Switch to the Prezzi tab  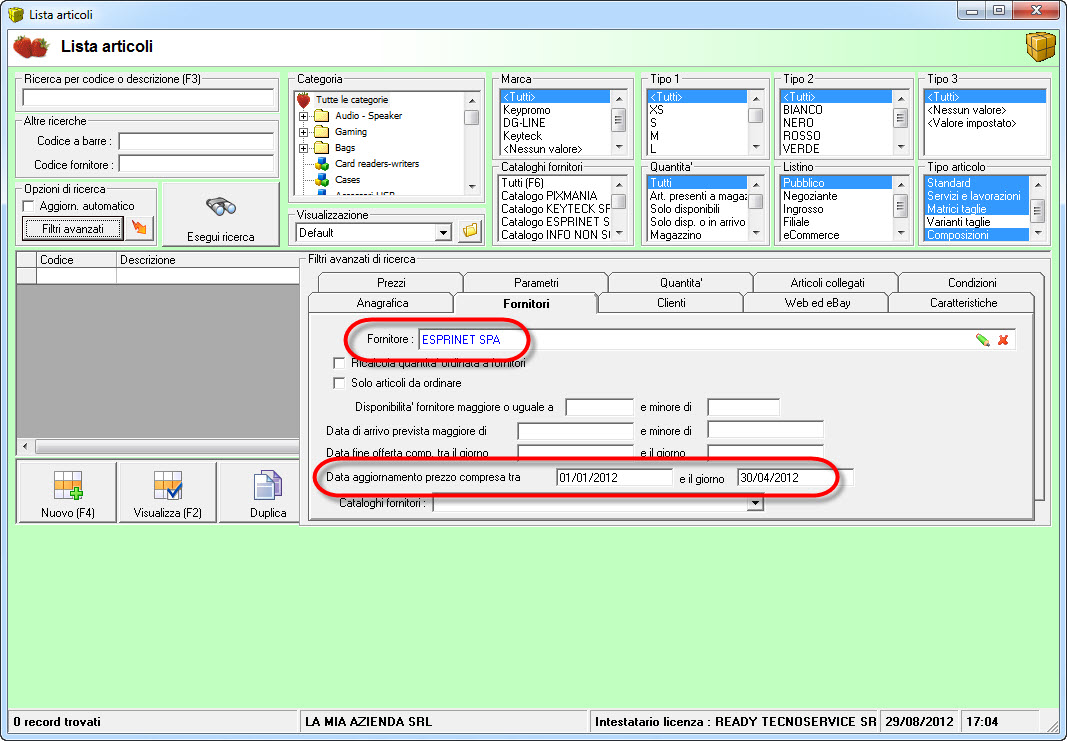point(391,282)
